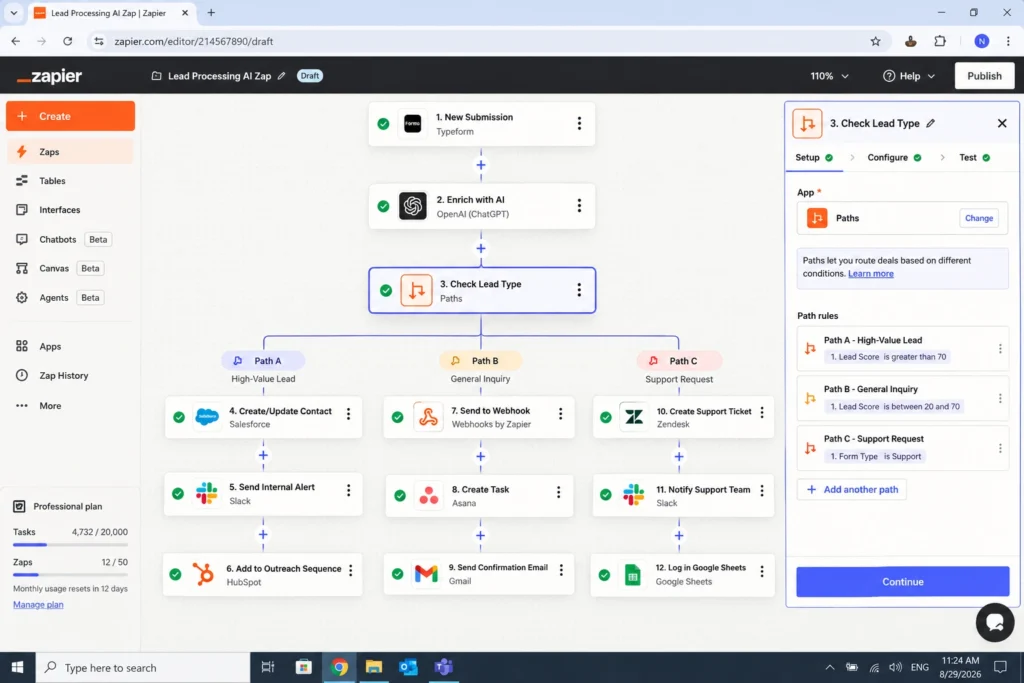Add a step after New Submission using plus
1024x683 pixels.
coord(481,165)
